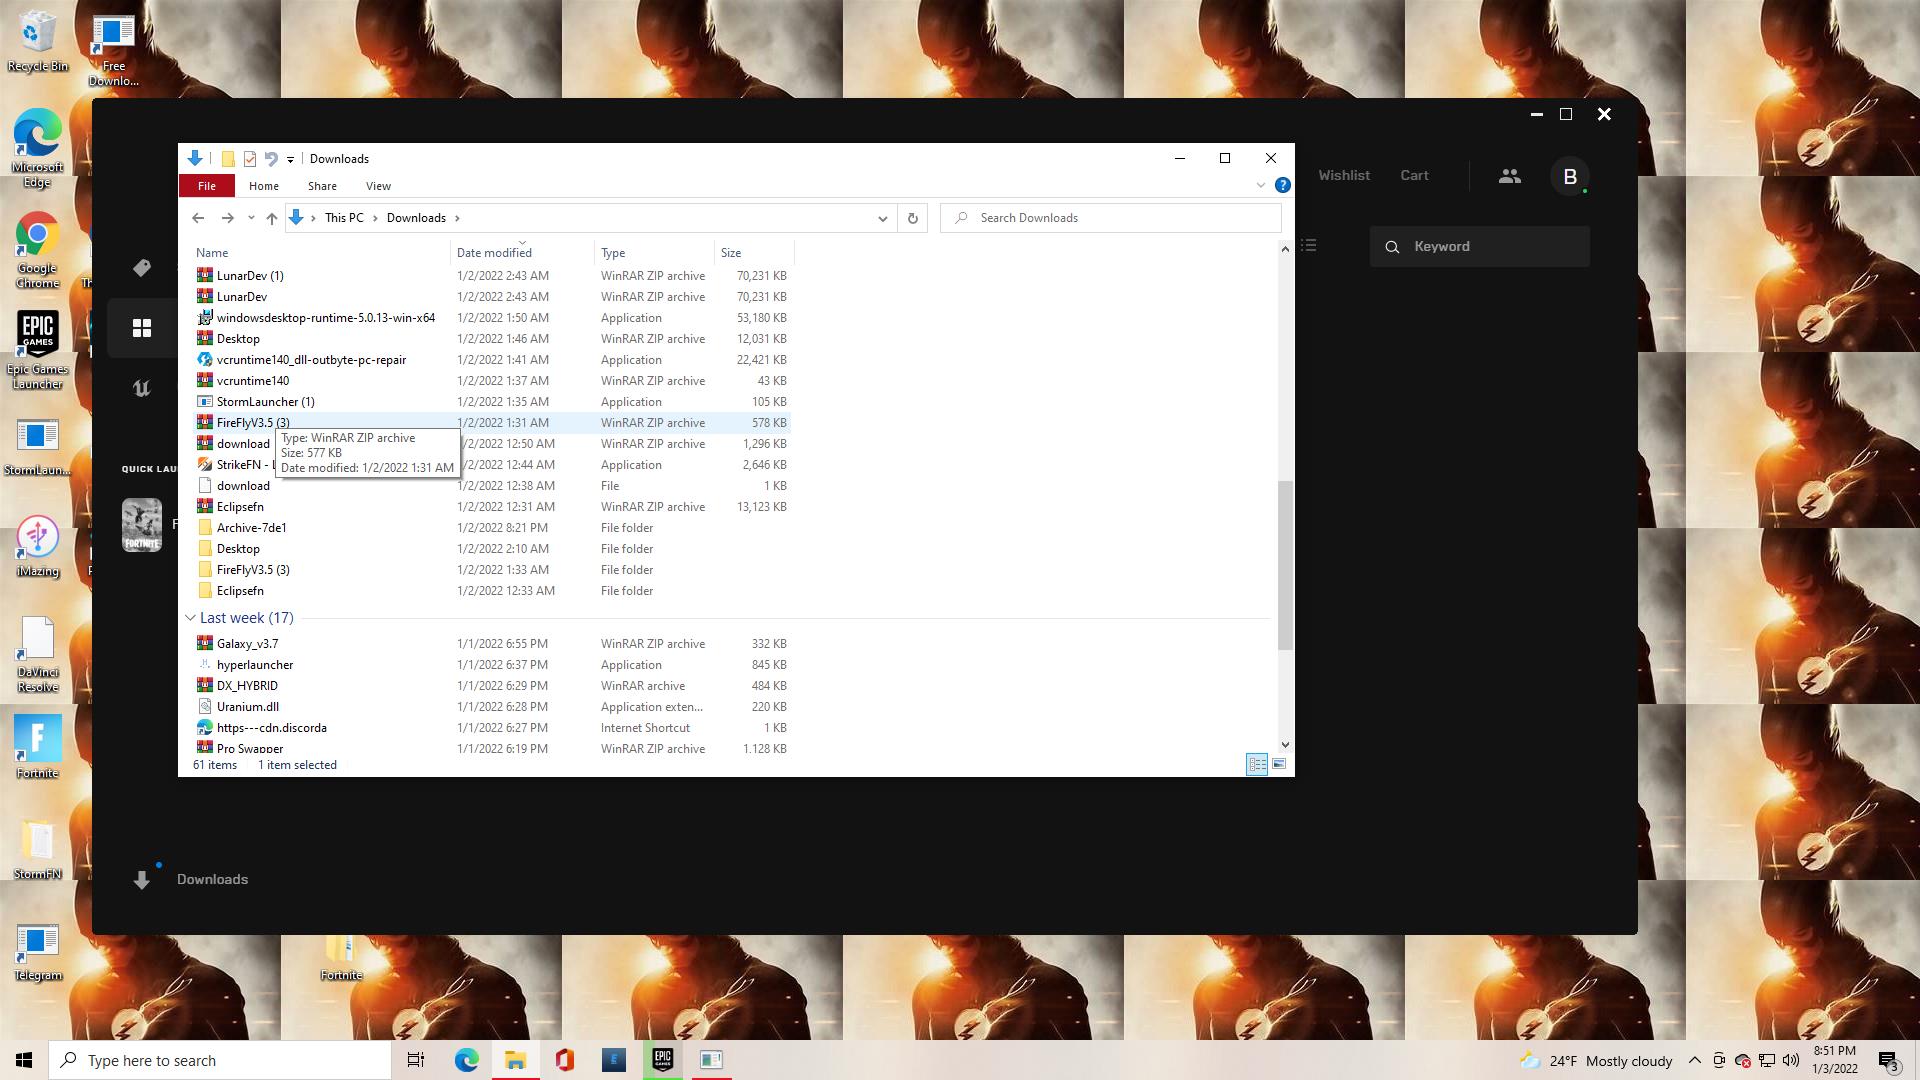1920x1080 pixels.
Task: Open the File menu in Explorer
Action: point(206,186)
